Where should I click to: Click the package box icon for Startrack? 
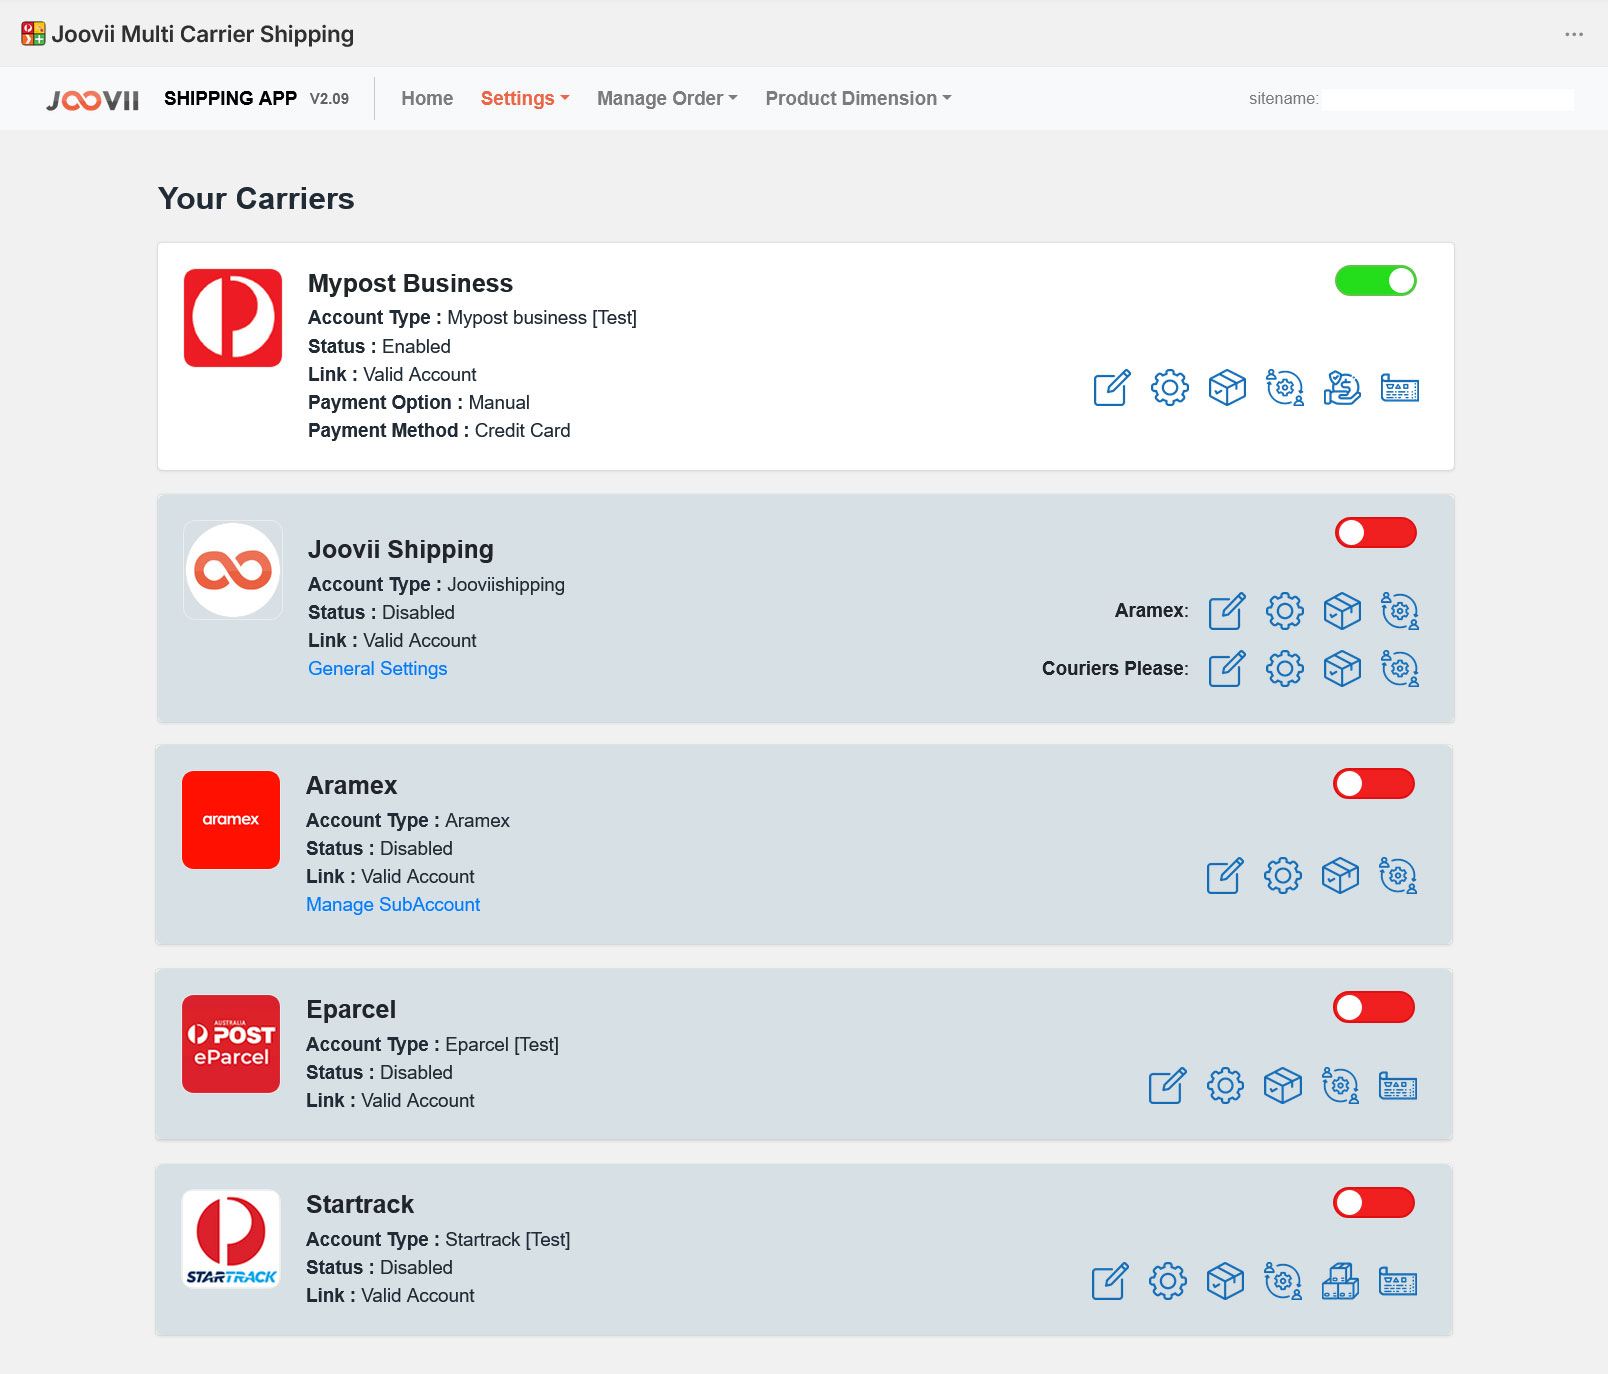[1225, 1281]
